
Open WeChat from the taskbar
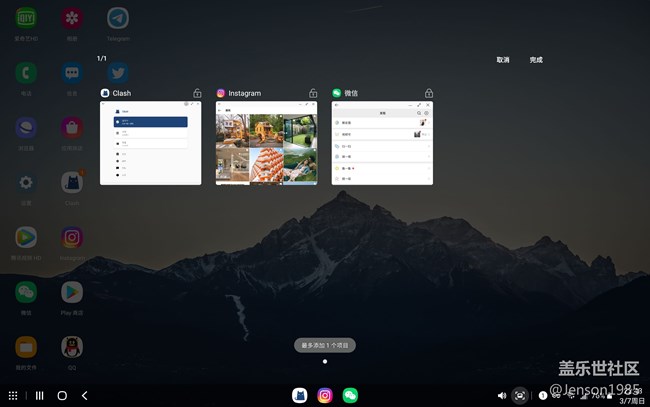350,395
